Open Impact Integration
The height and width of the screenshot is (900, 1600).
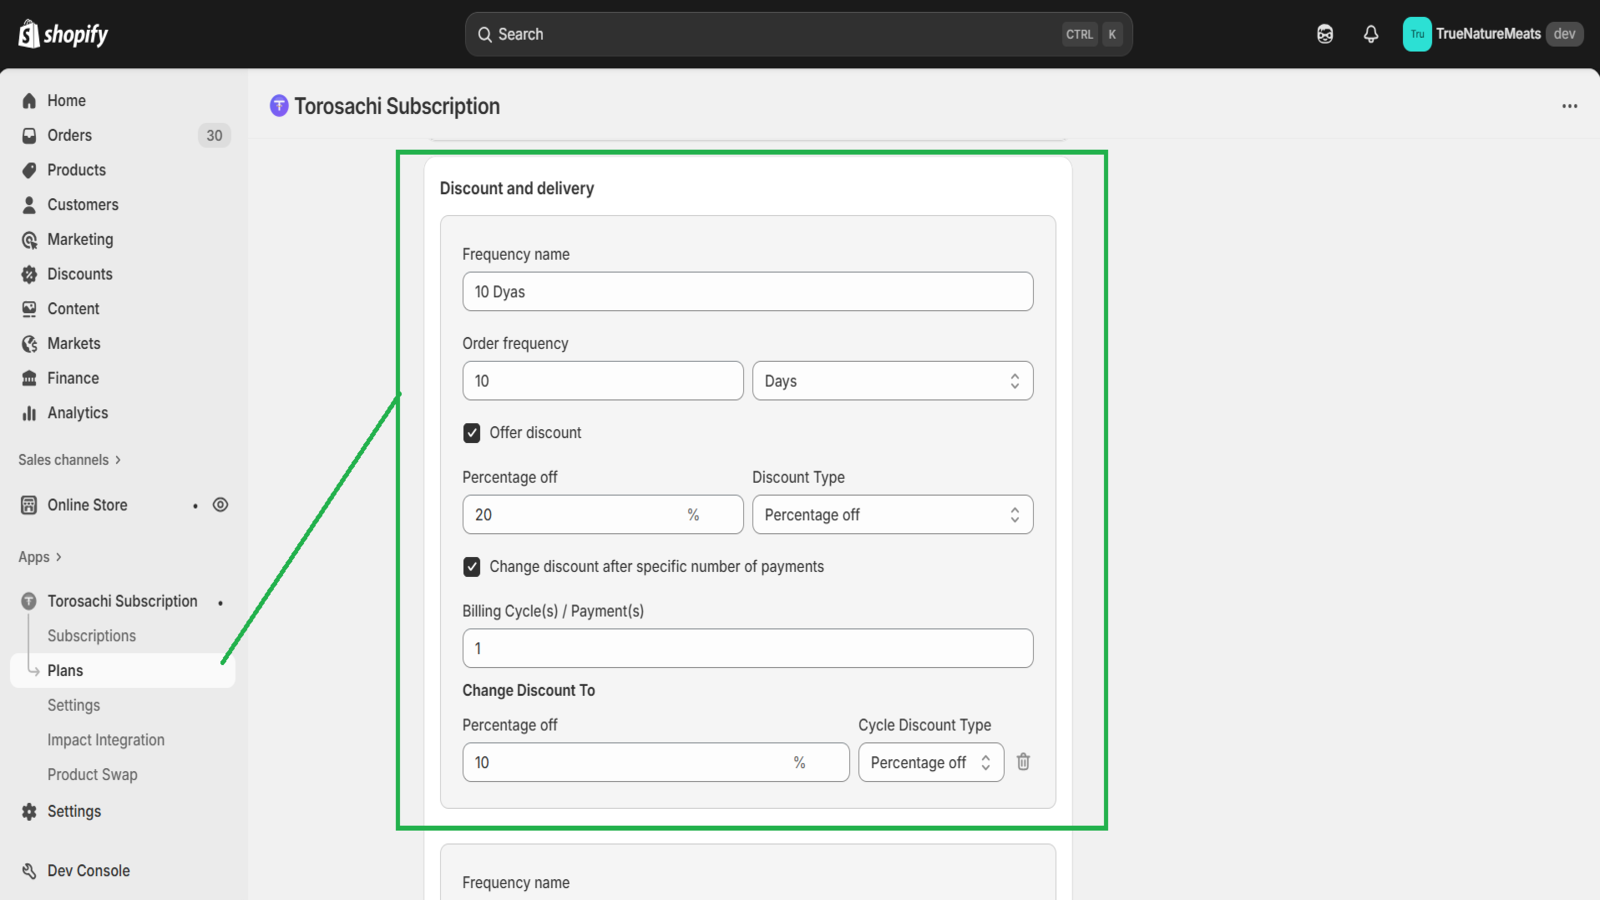[106, 740]
